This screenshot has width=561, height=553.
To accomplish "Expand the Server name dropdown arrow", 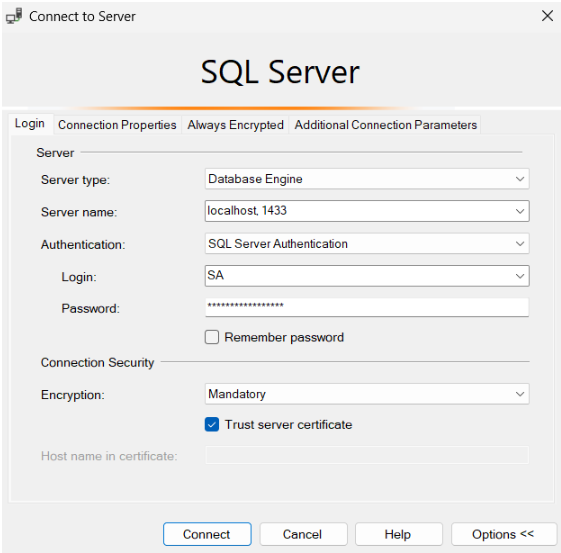I will (x=519, y=211).
